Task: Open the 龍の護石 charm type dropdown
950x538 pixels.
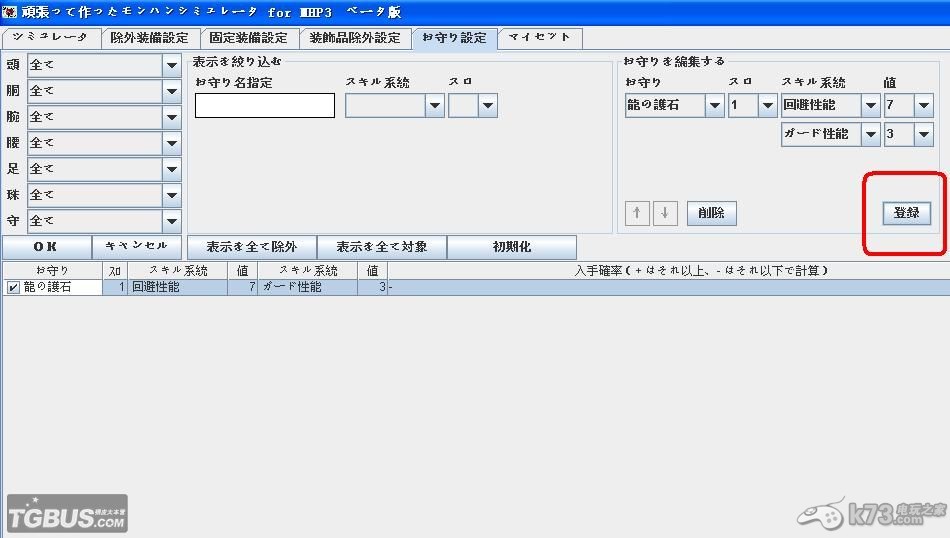Action: (714, 105)
